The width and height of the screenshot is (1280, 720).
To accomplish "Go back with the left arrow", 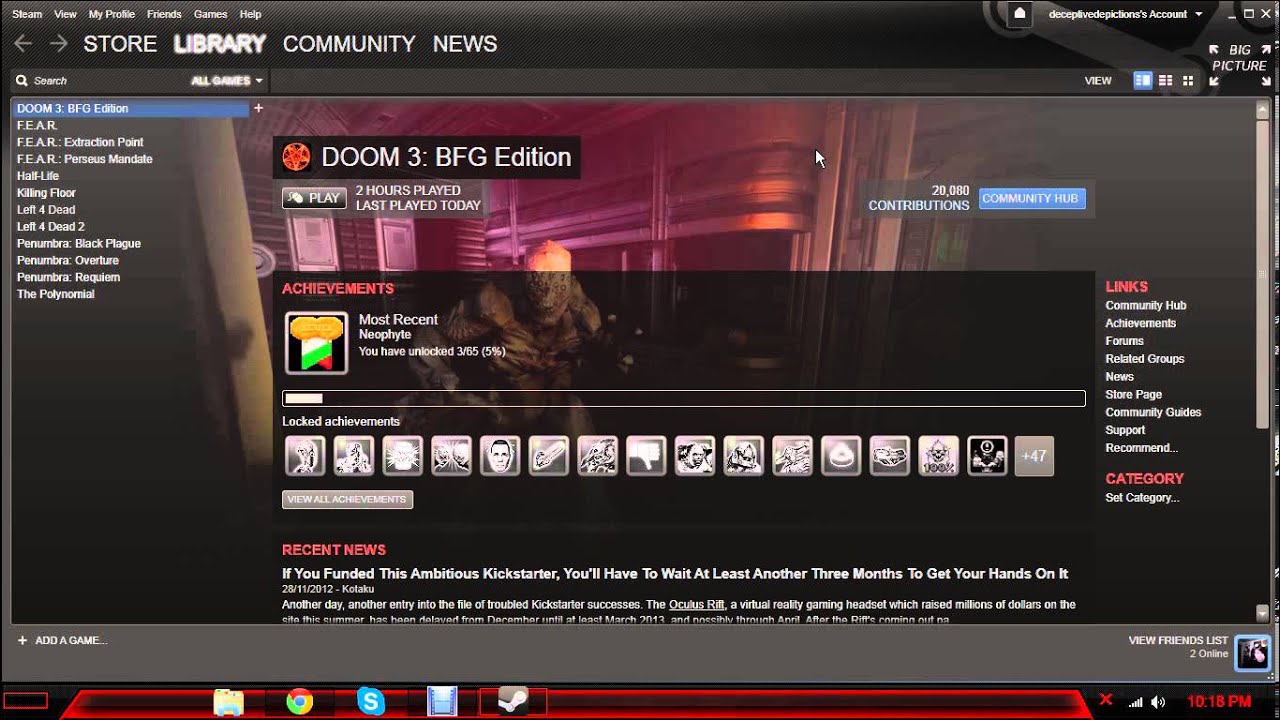I will pos(24,44).
